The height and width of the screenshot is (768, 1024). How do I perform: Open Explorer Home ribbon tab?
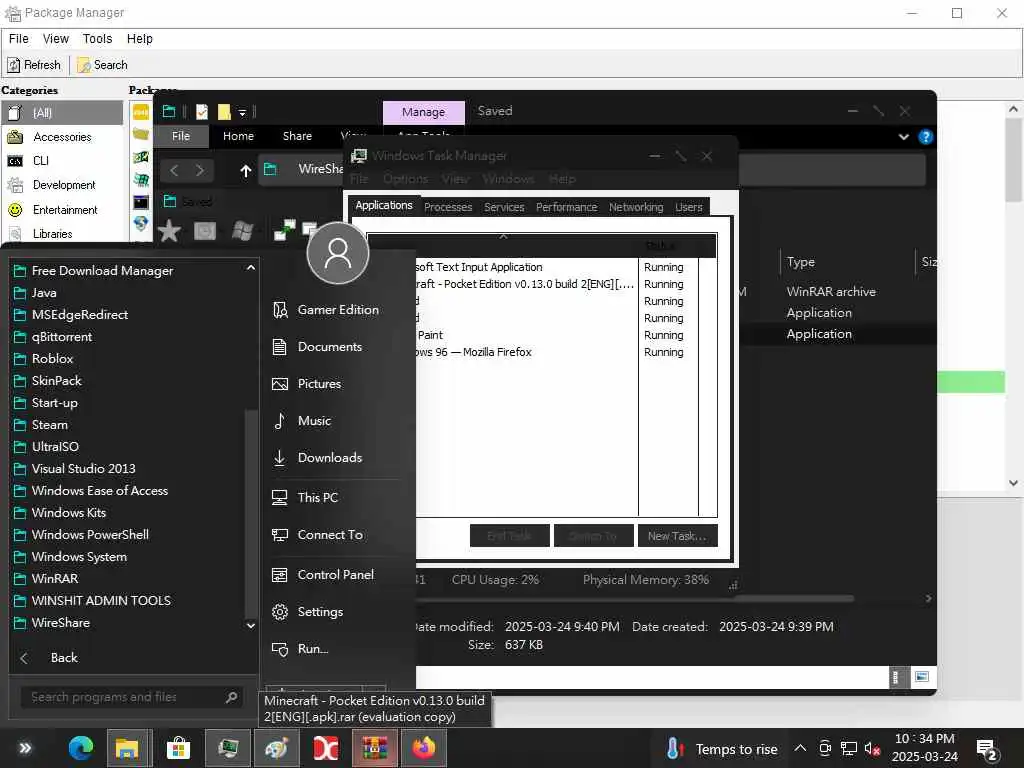point(238,136)
